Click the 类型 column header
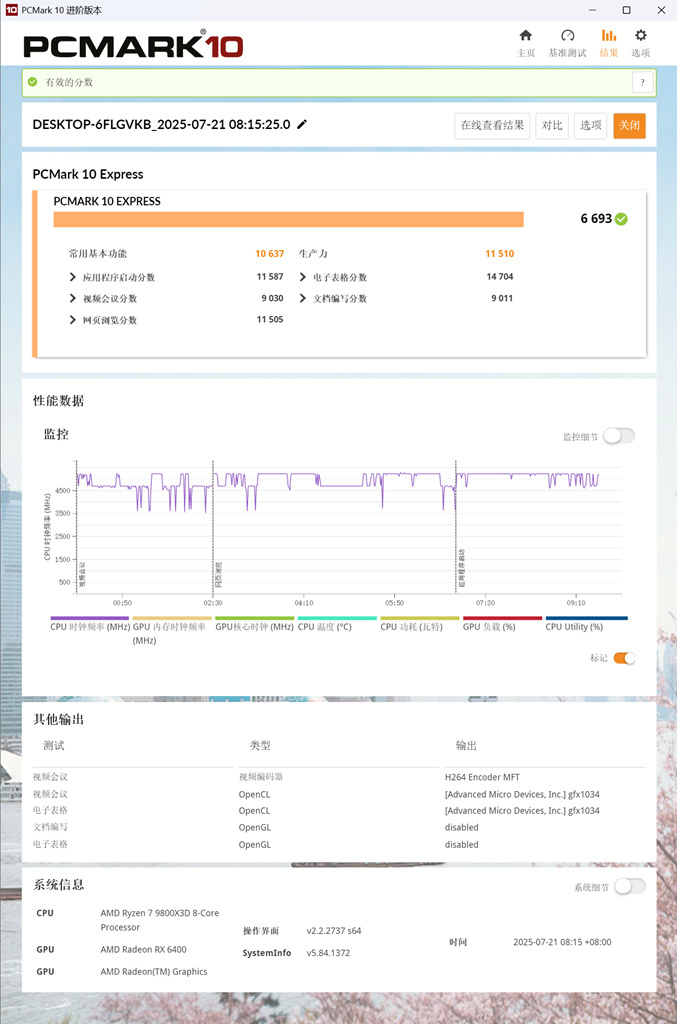 (260, 745)
